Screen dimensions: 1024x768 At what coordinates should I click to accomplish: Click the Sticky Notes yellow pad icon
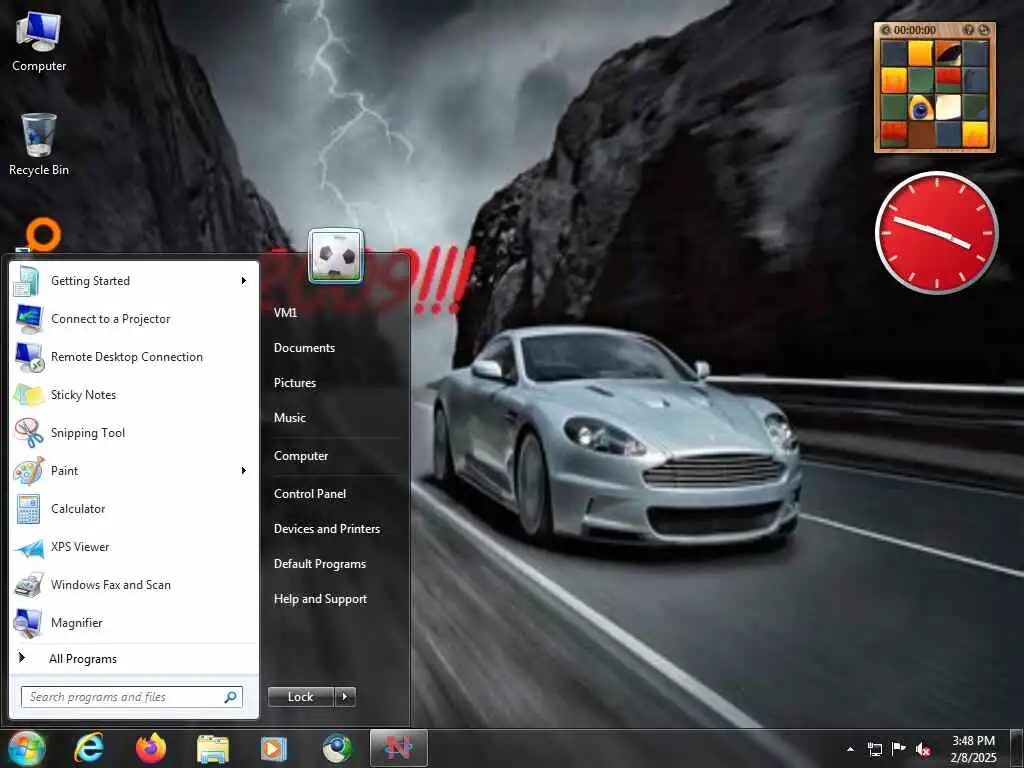pos(29,395)
